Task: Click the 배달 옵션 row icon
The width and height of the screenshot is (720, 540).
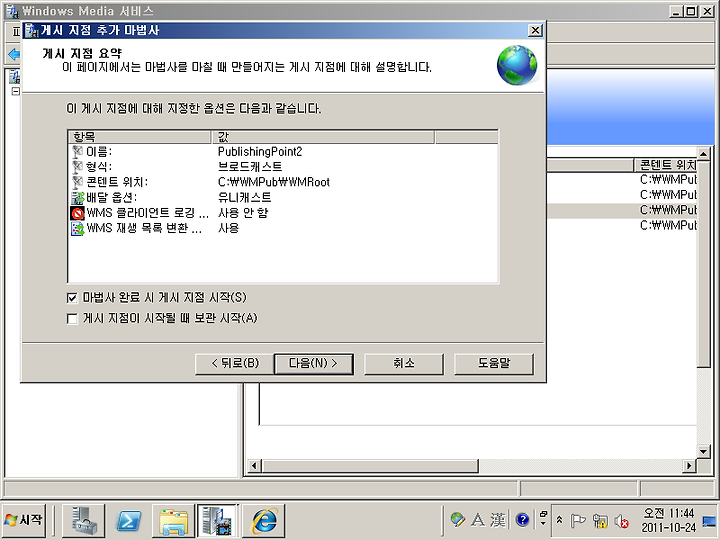Action: point(77,197)
